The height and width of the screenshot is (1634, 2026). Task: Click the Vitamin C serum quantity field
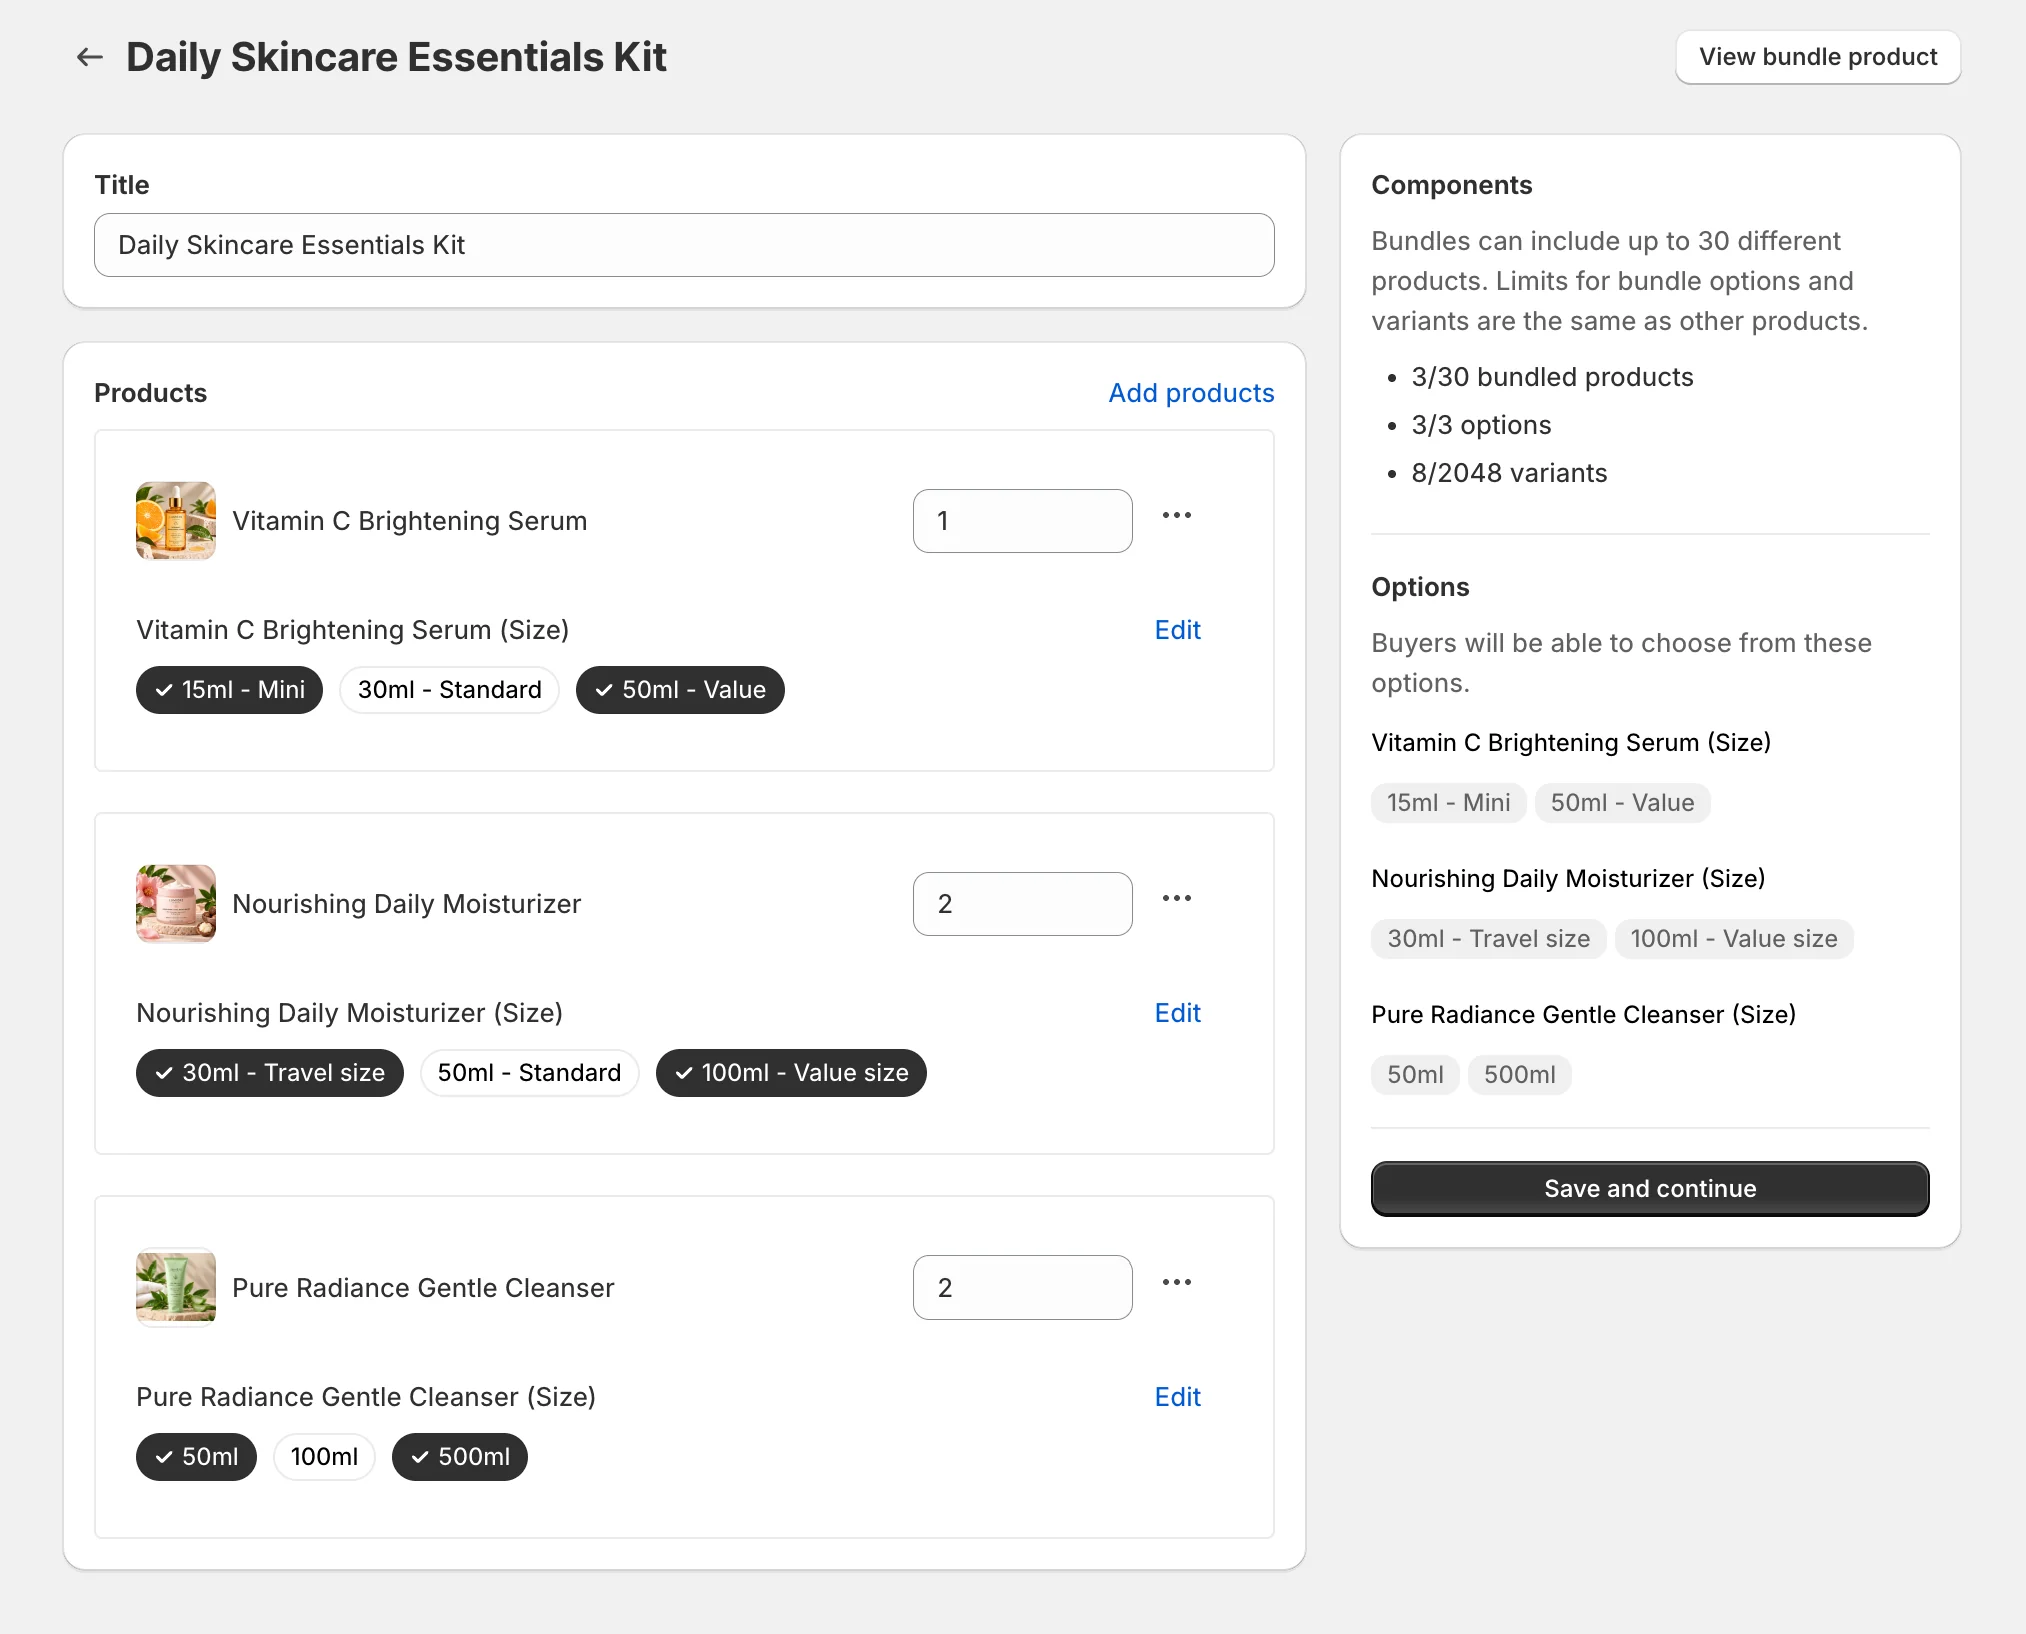coord(1022,521)
